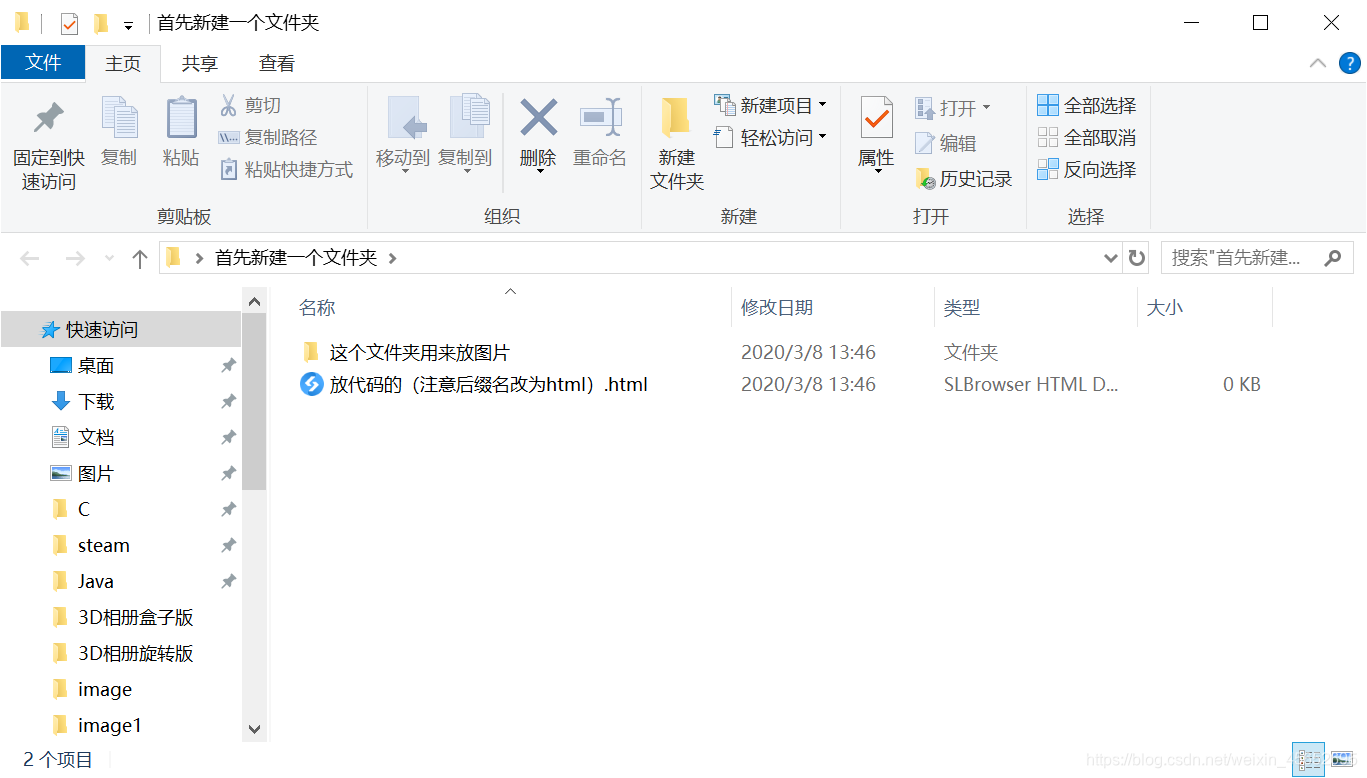
Task: Open the File (文件) tab
Action: (x=43, y=62)
